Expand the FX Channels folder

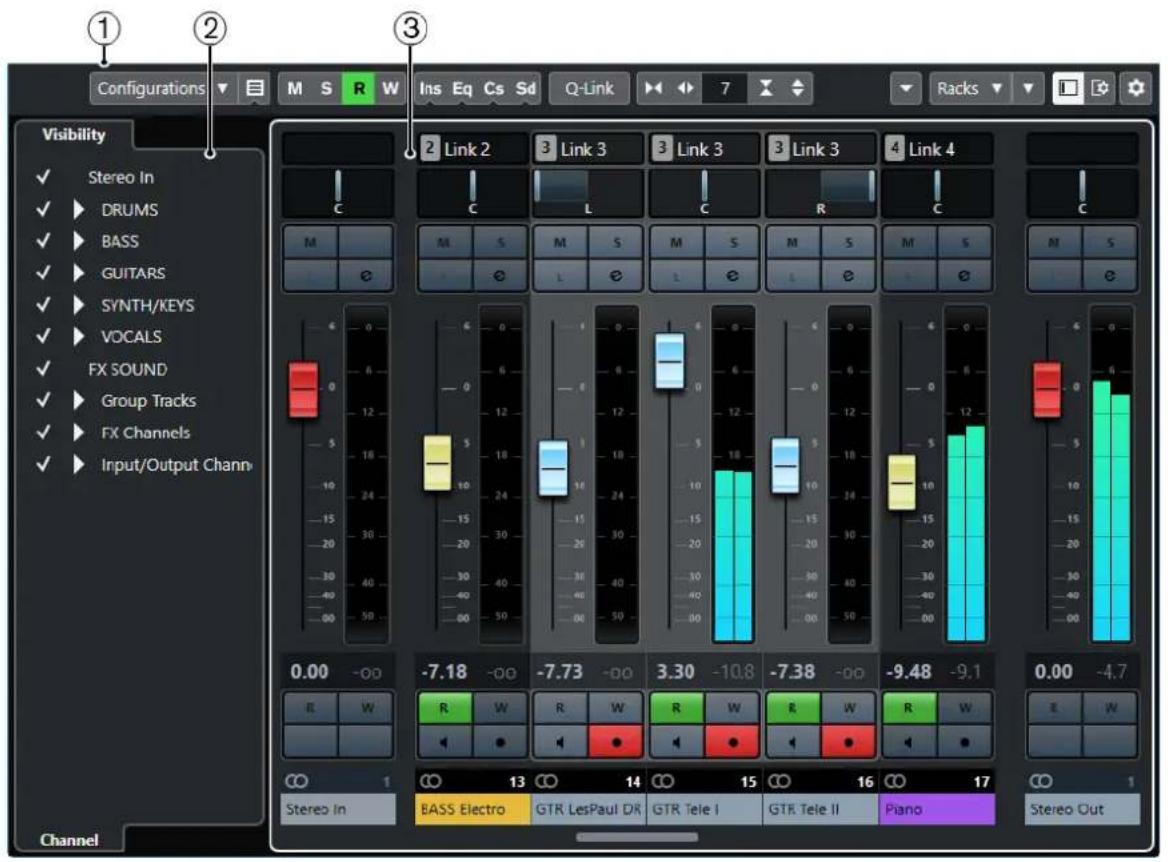[78, 433]
